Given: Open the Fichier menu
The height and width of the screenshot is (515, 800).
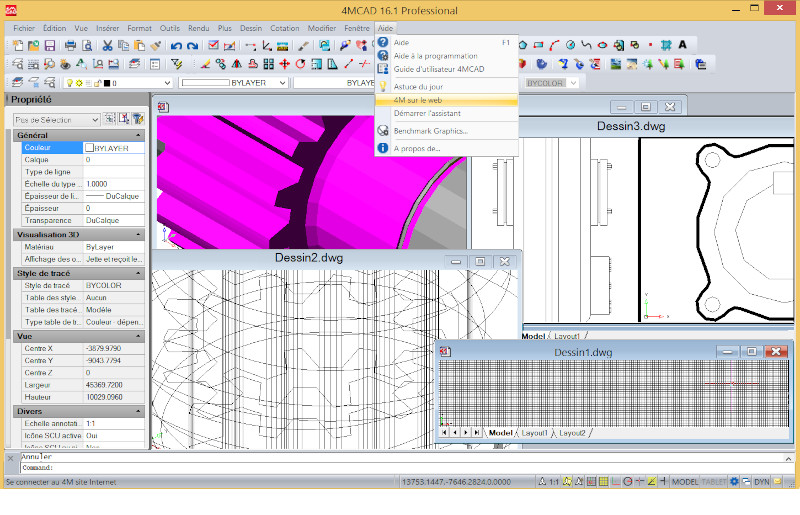Looking at the screenshot, I should 24,28.
